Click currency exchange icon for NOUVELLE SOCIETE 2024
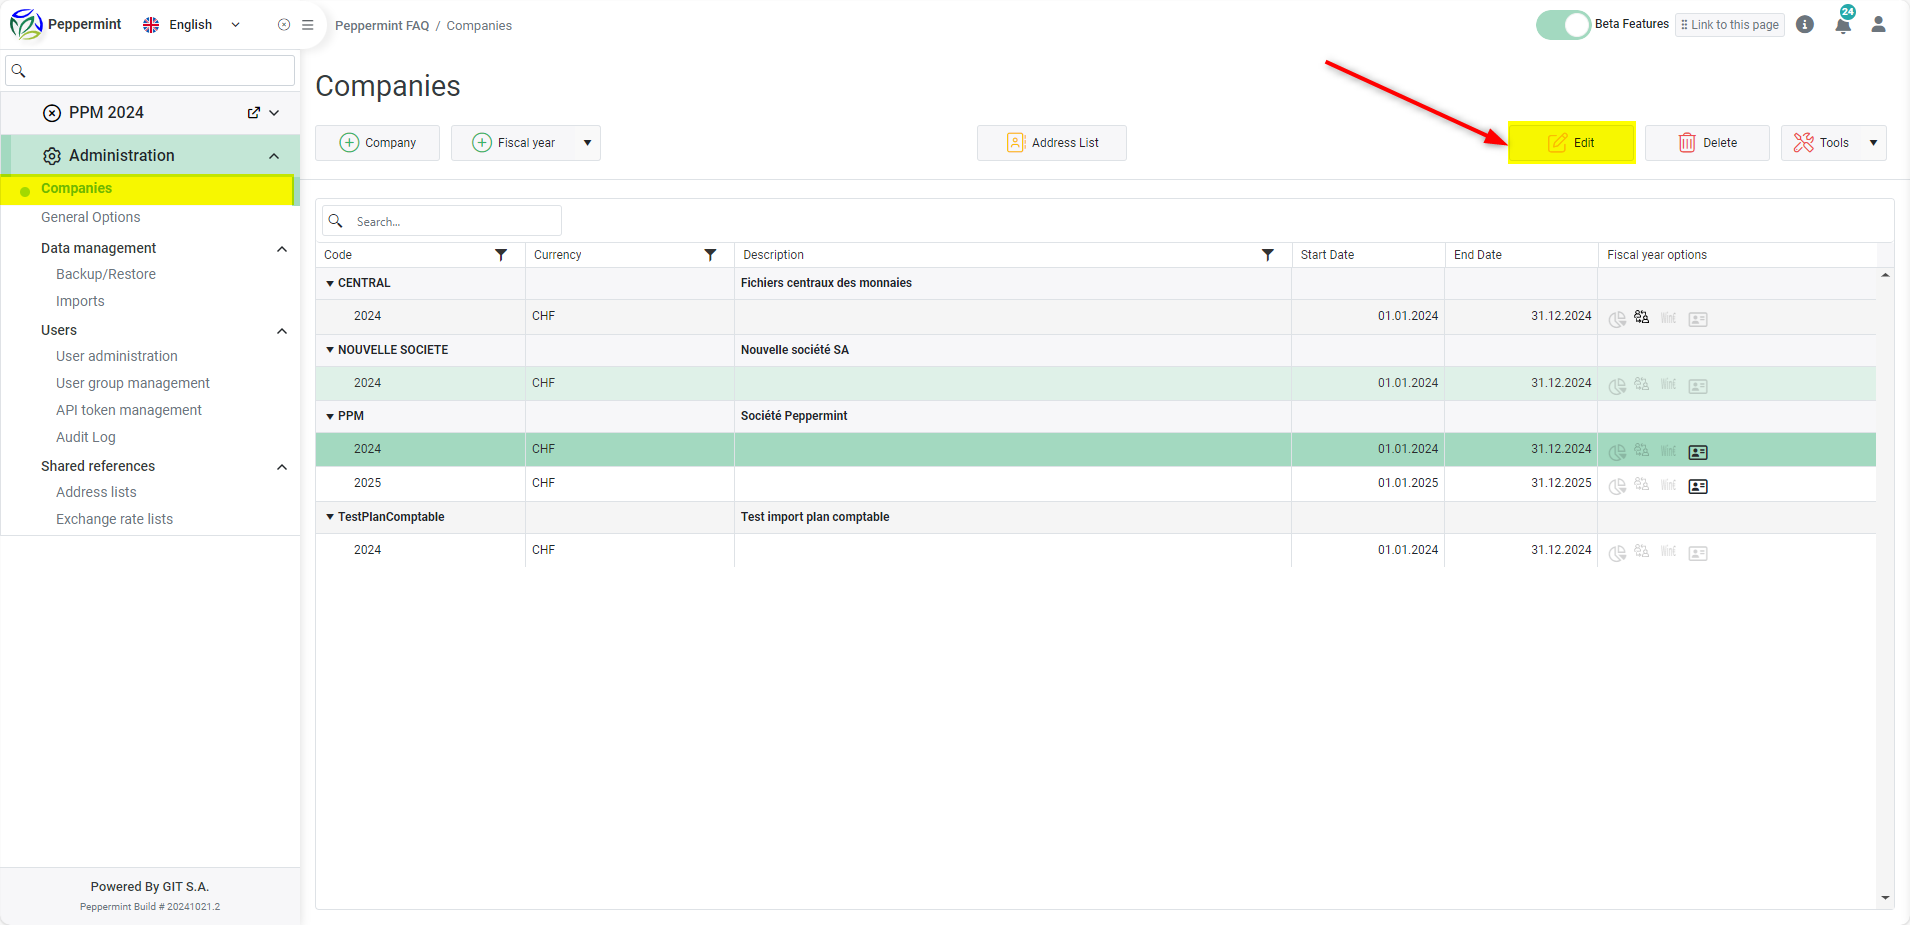 tap(1642, 384)
